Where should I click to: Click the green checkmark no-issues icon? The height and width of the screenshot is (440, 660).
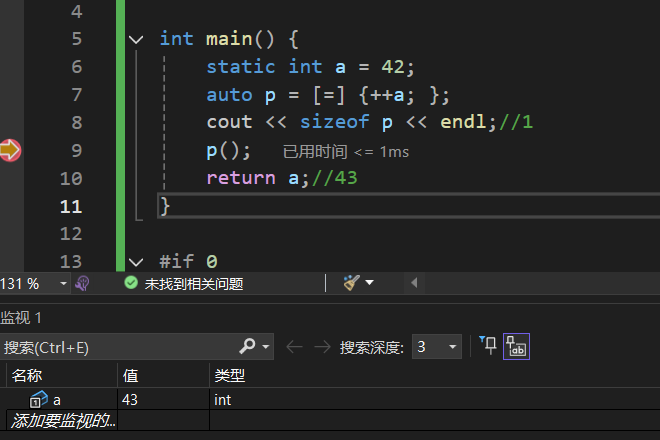tap(130, 284)
